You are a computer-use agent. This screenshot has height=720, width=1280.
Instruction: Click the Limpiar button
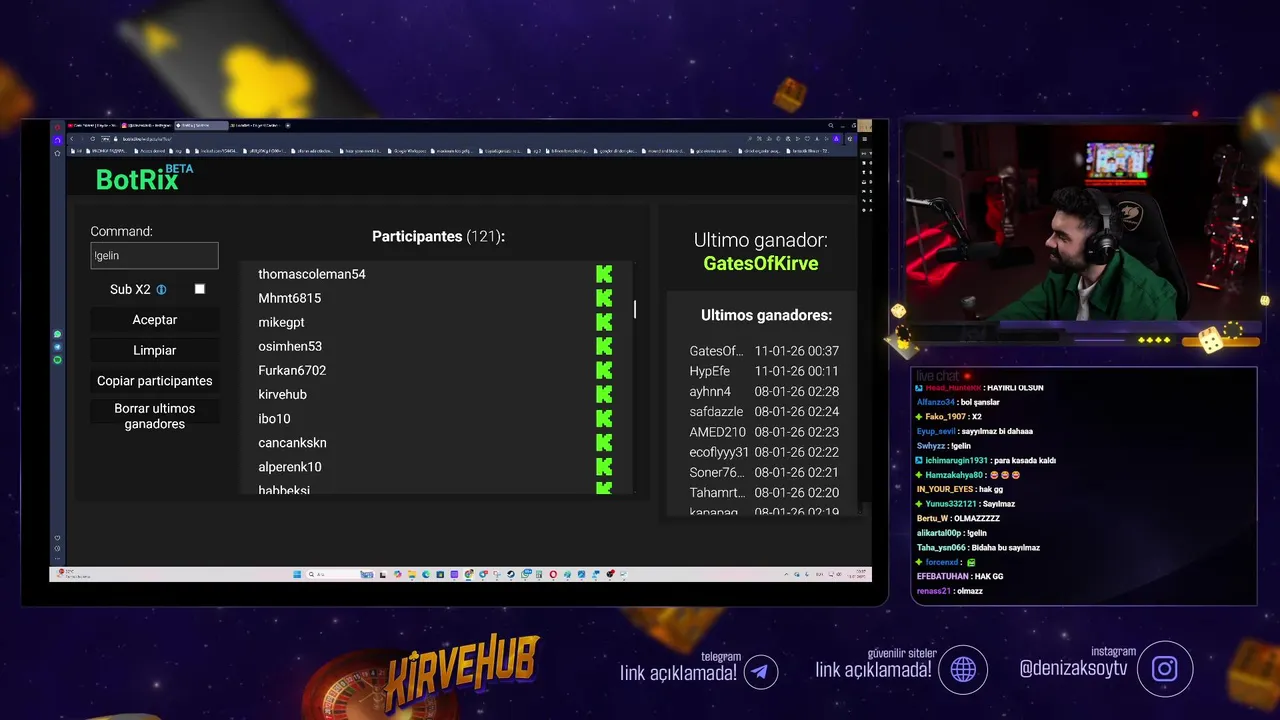154,350
